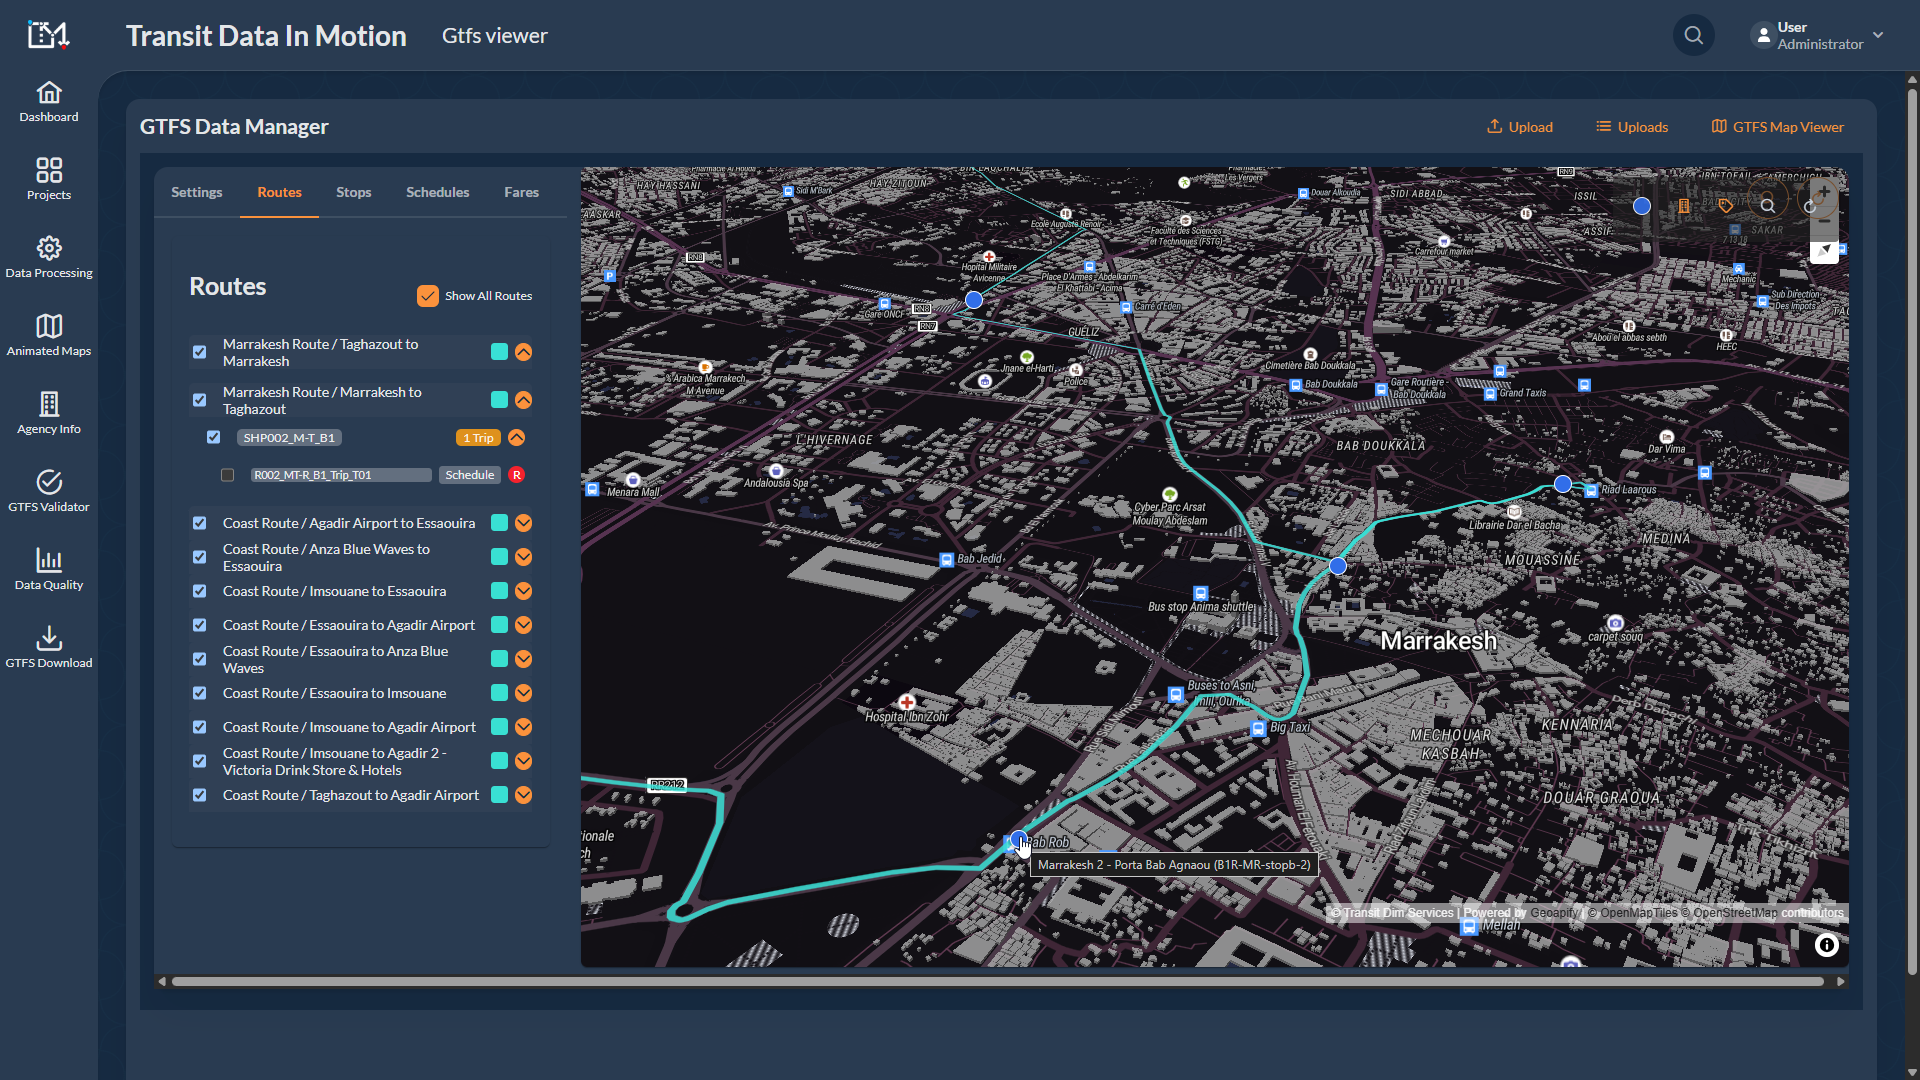Open Animated Maps in sidebar
The image size is (1920, 1080).
(49, 335)
